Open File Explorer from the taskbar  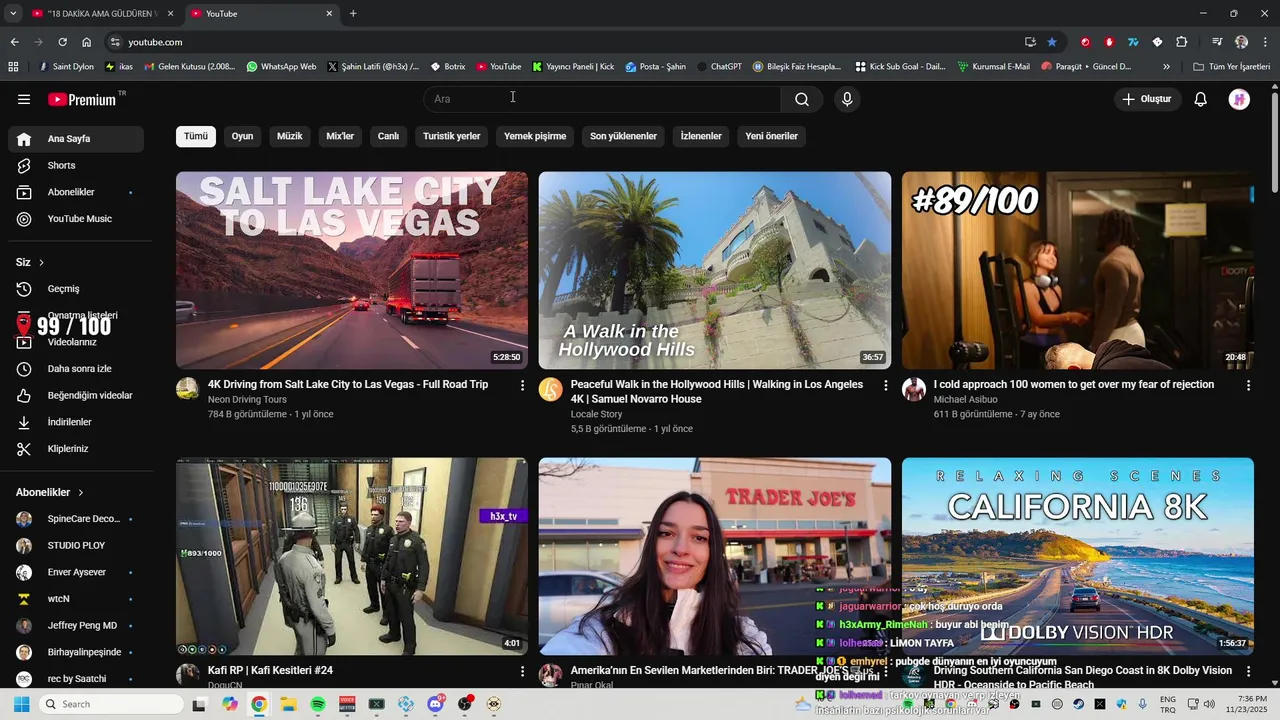288,704
